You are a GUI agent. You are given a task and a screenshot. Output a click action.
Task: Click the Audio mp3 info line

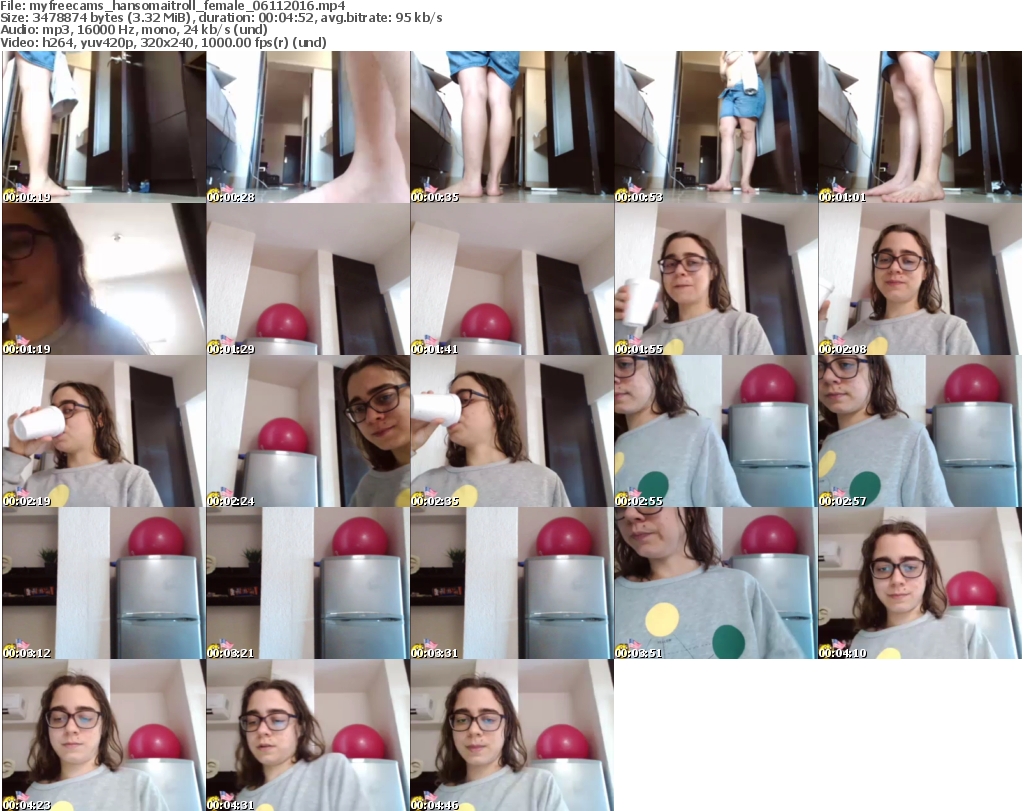click(134, 30)
